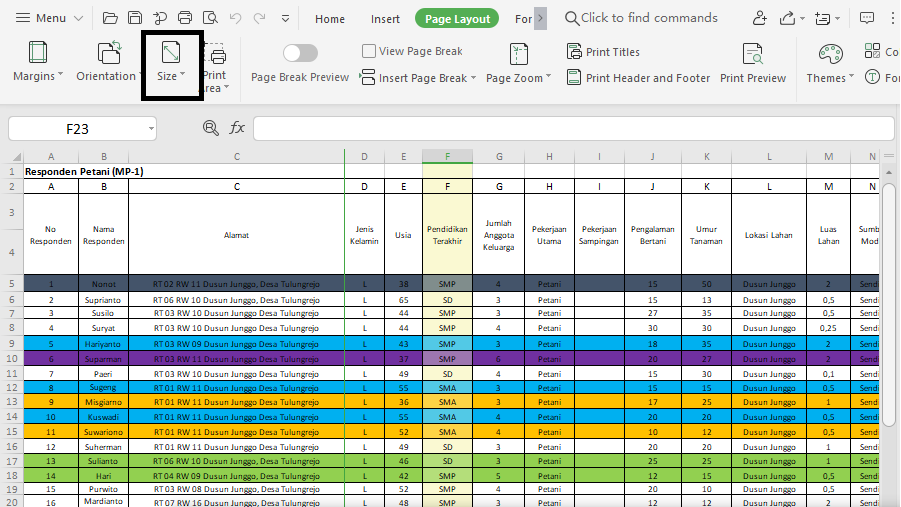Select the purple Suparman row name cell
This screenshot has height=507, width=901.
(x=103, y=358)
